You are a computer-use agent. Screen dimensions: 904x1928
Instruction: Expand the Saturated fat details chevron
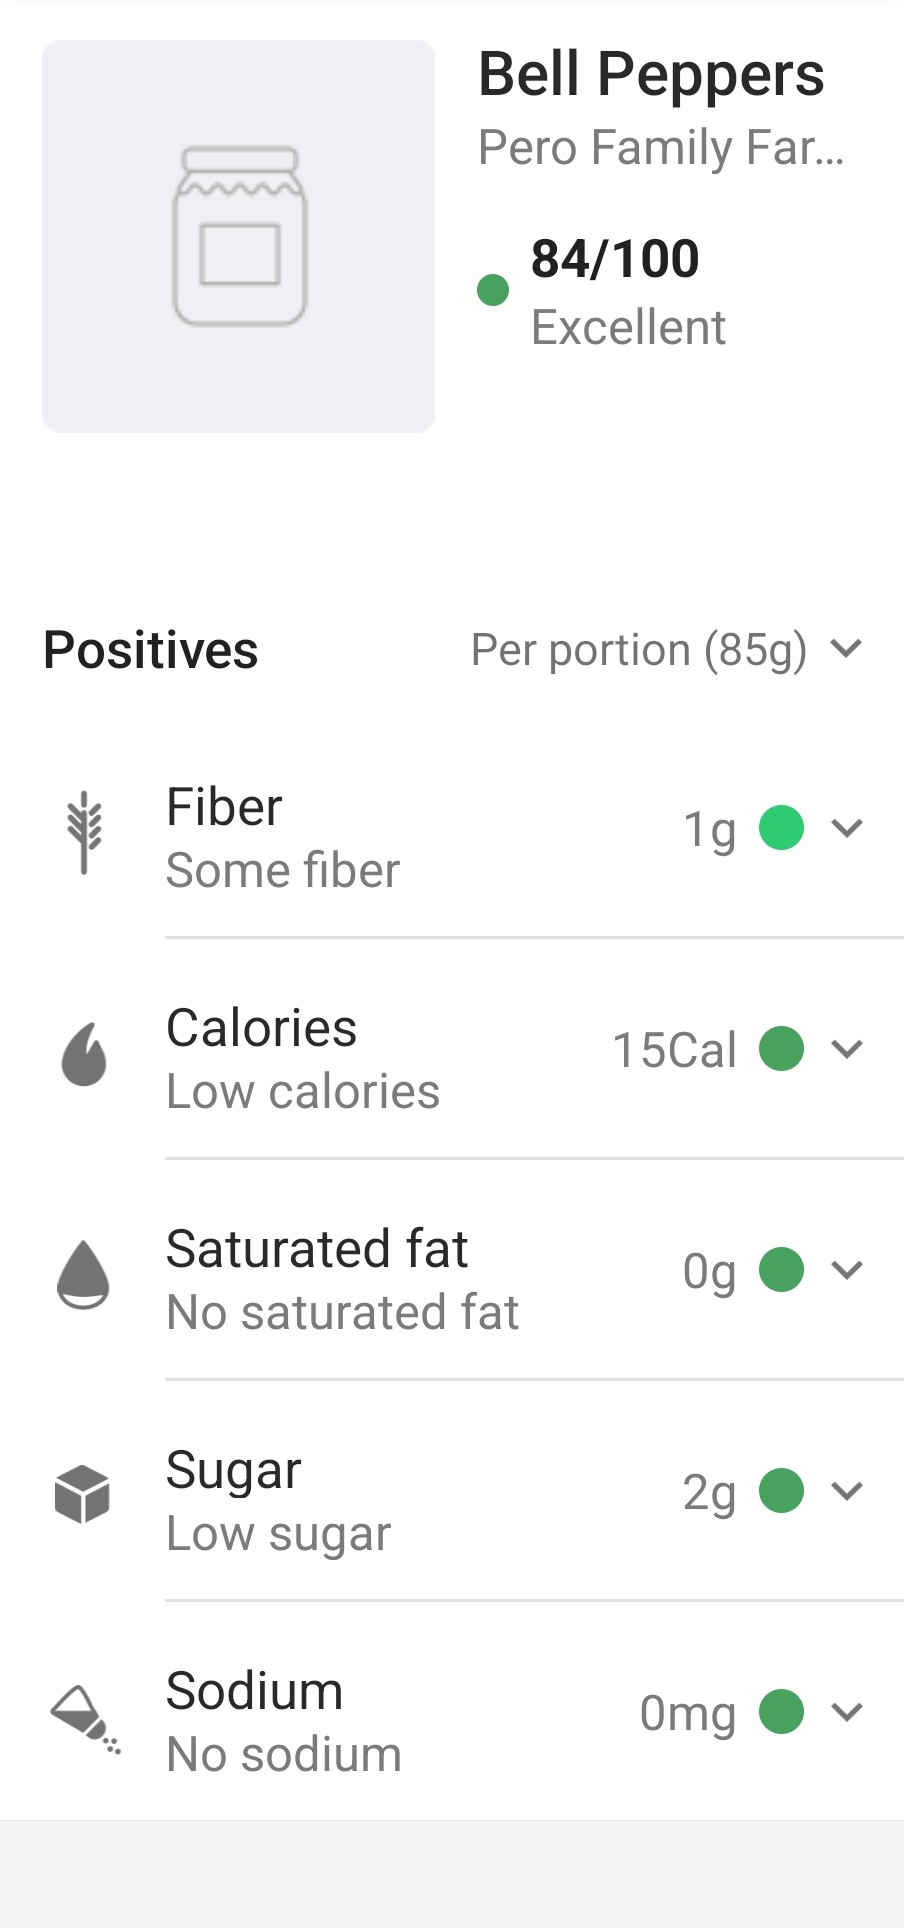tap(847, 1270)
